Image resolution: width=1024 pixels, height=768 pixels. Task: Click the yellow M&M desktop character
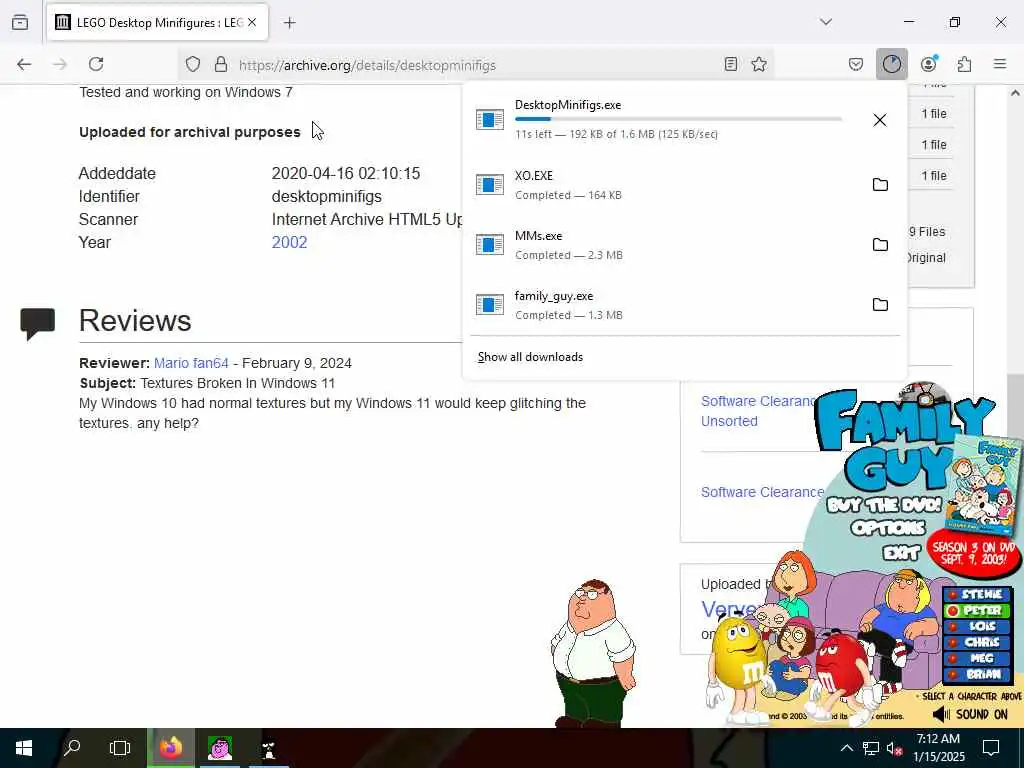pyautogui.click(x=738, y=669)
